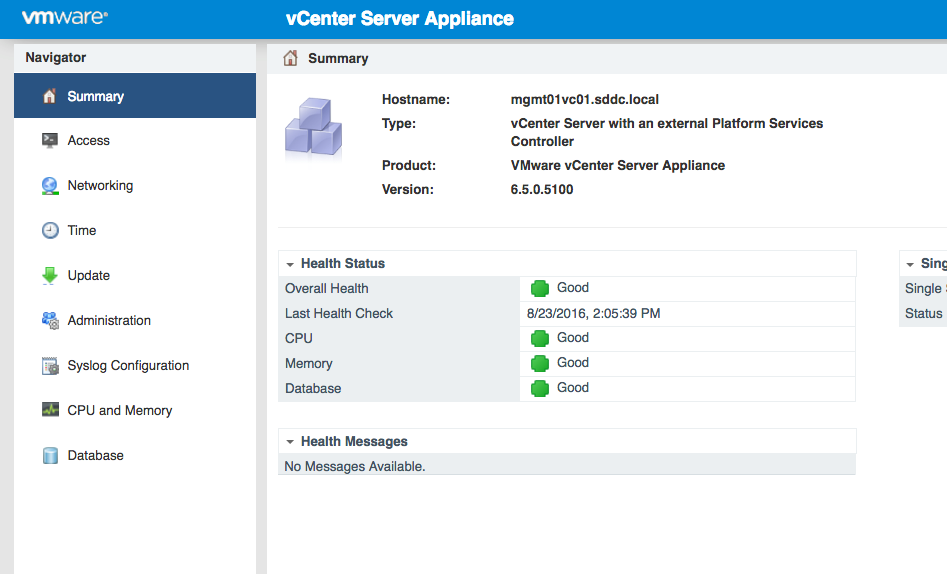Click the No Messages Available text
Viewport: 947px width, 574px height.
tap(355, 466)
